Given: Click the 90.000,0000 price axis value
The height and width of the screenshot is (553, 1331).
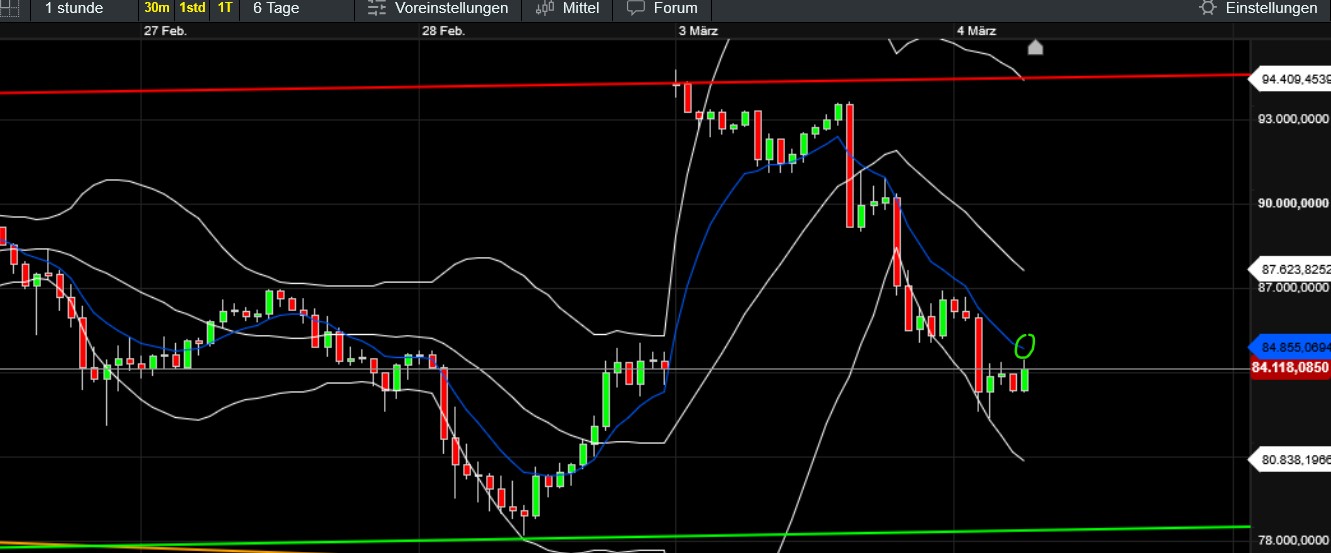Looking at the screenshot, I should [x=1293, y=204].
